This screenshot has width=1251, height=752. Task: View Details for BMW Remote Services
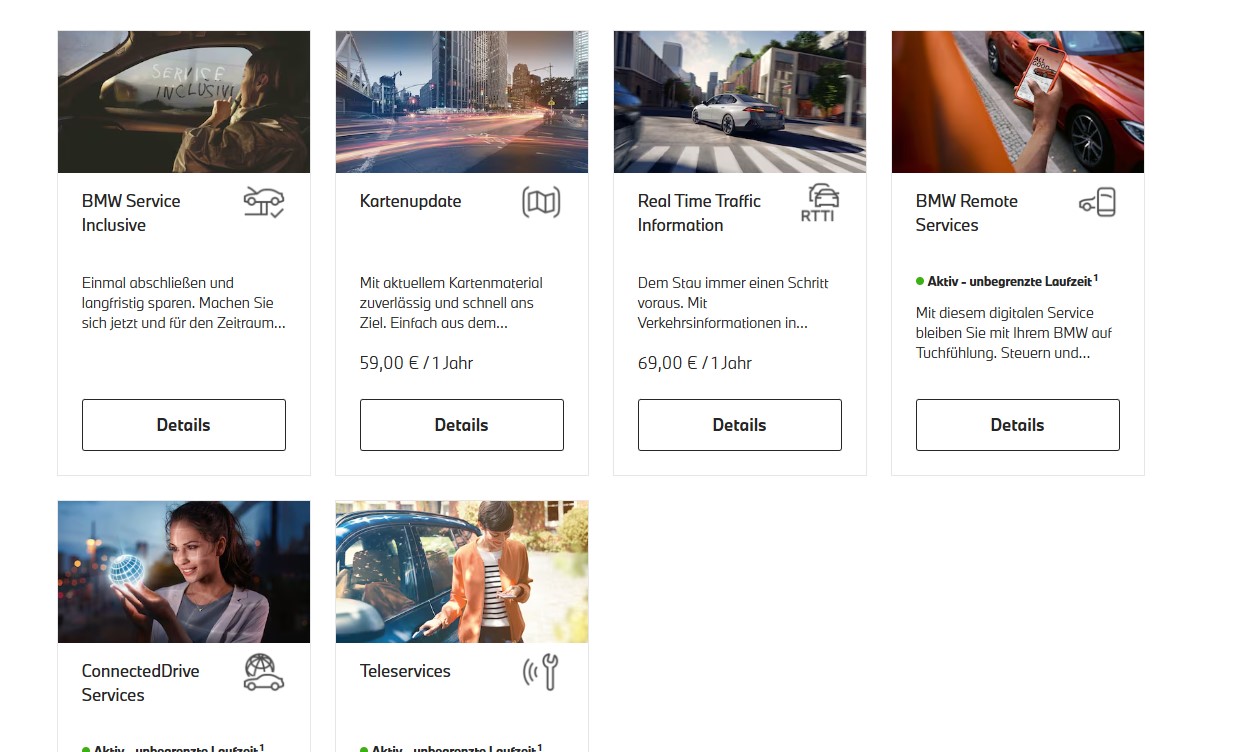pos(1017,425)
